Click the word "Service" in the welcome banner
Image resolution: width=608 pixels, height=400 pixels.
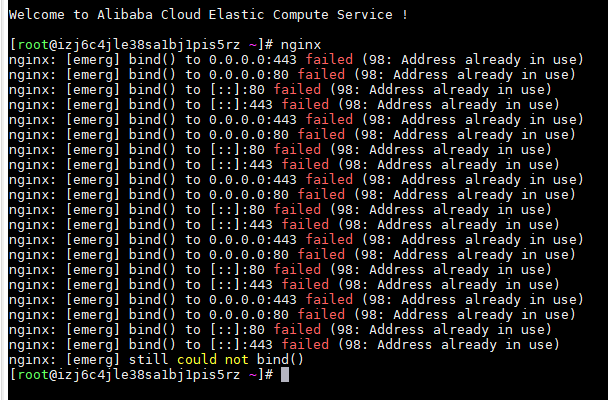coord(364,15)
